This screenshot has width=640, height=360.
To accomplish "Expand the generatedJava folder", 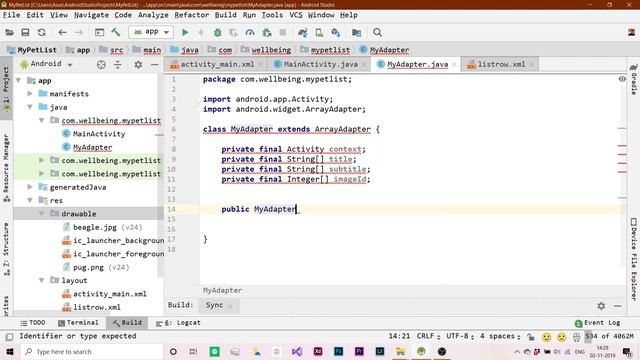I will pyautogui.click(x=30, y=187).
